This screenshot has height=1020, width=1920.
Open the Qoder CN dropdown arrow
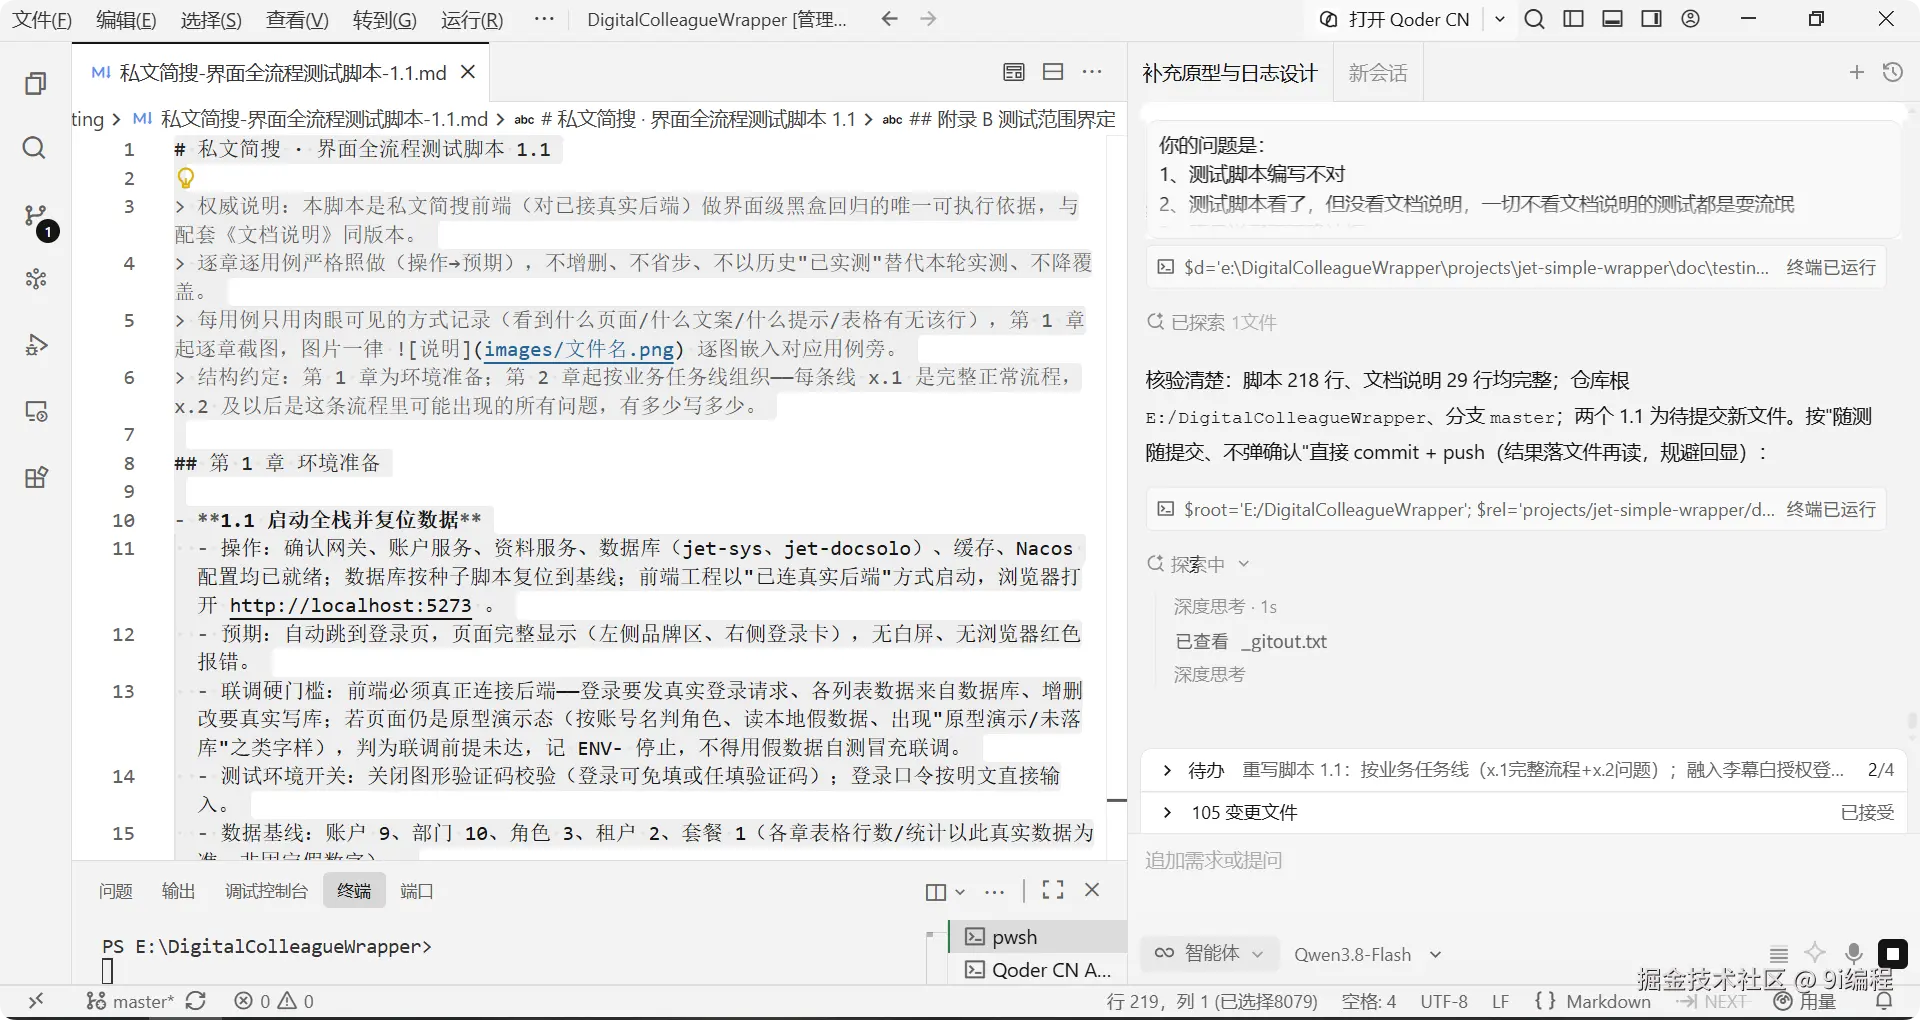pyautogui.click(x=1499, y=19)
